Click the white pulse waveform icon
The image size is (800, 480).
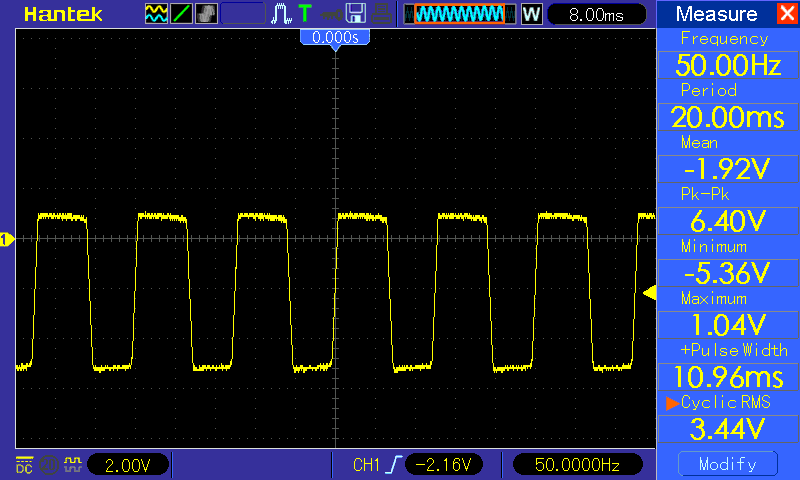281,14
